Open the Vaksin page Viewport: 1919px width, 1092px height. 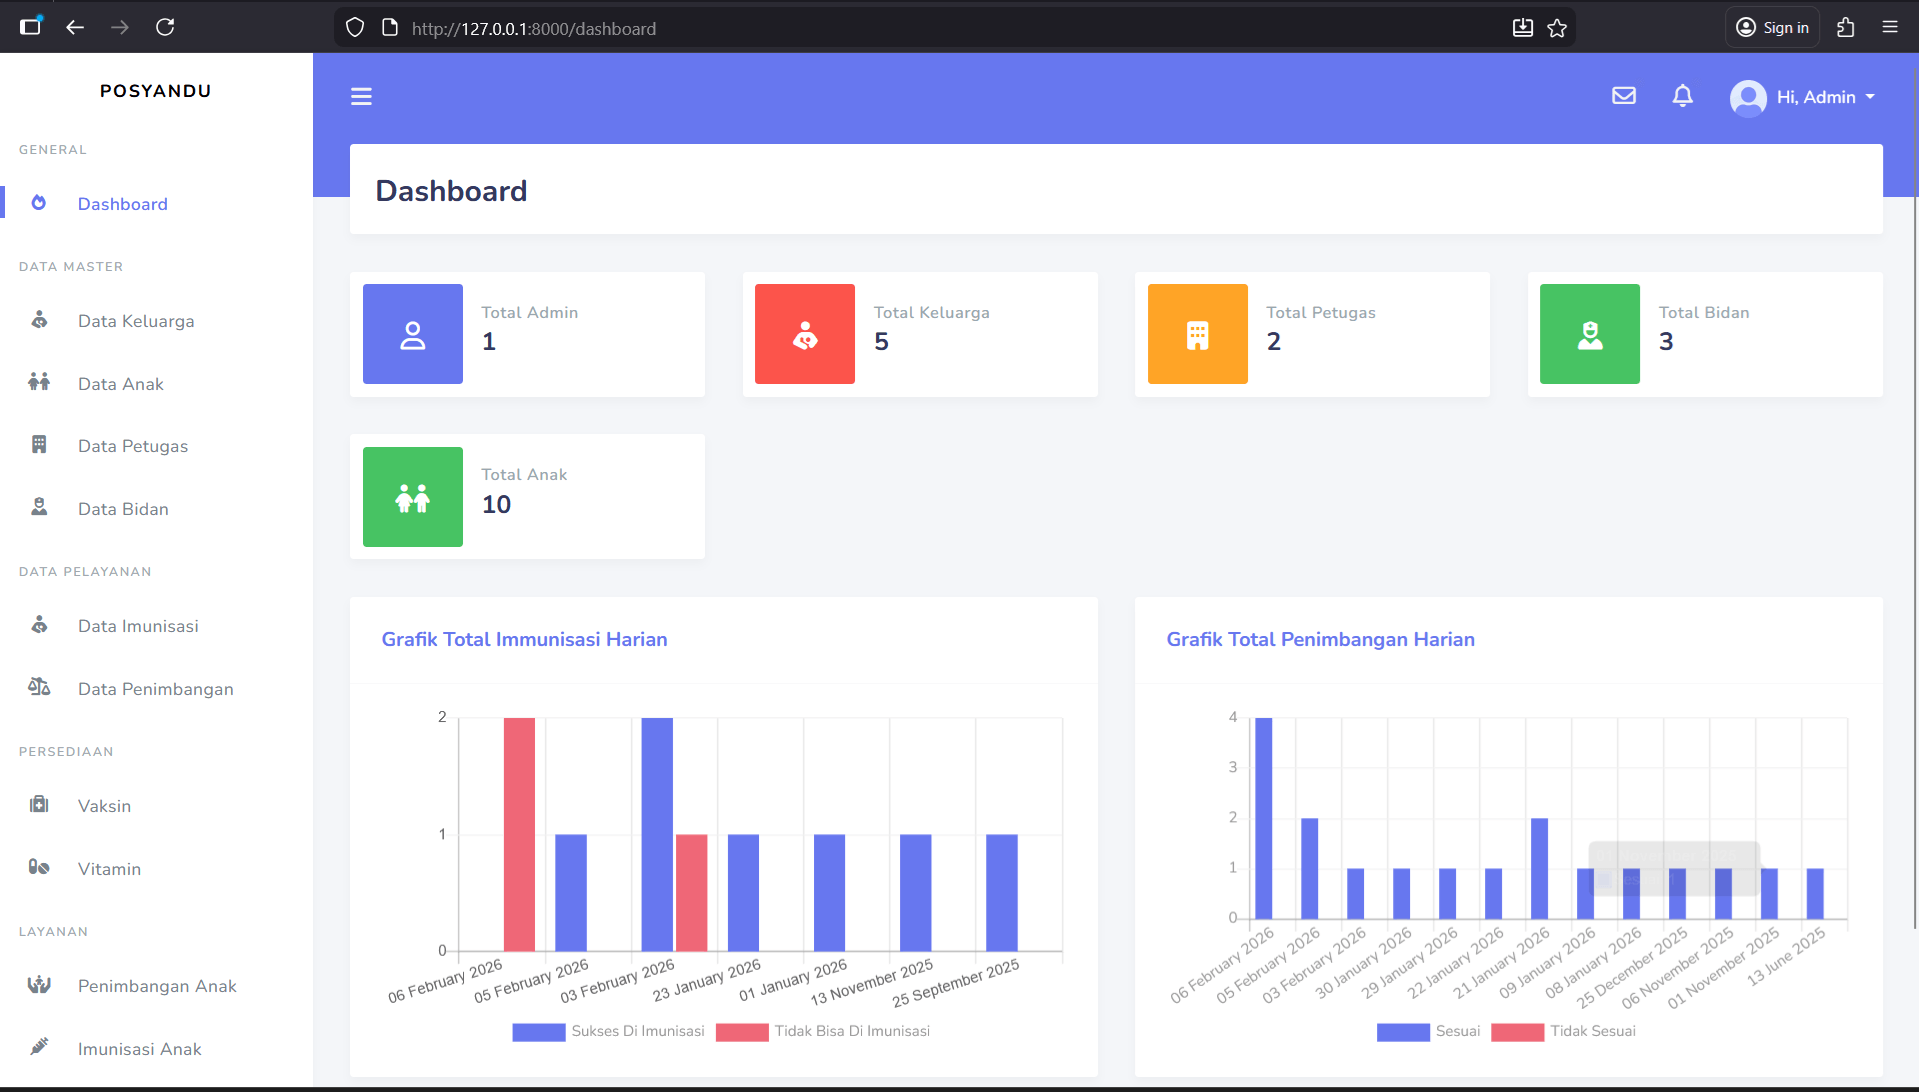click(156, 806)
